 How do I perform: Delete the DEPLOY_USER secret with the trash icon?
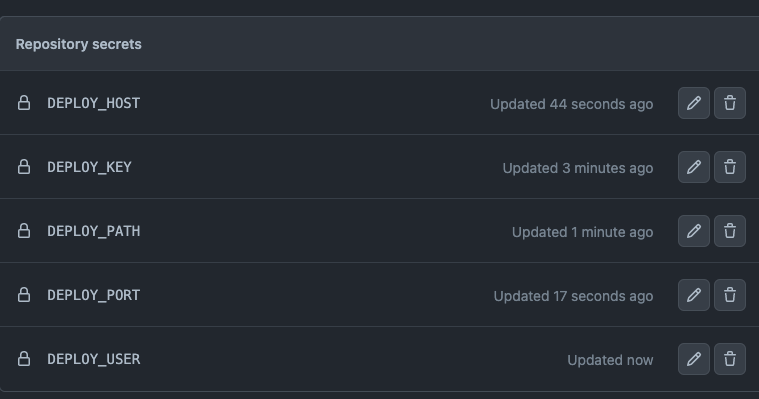(730, 359)
